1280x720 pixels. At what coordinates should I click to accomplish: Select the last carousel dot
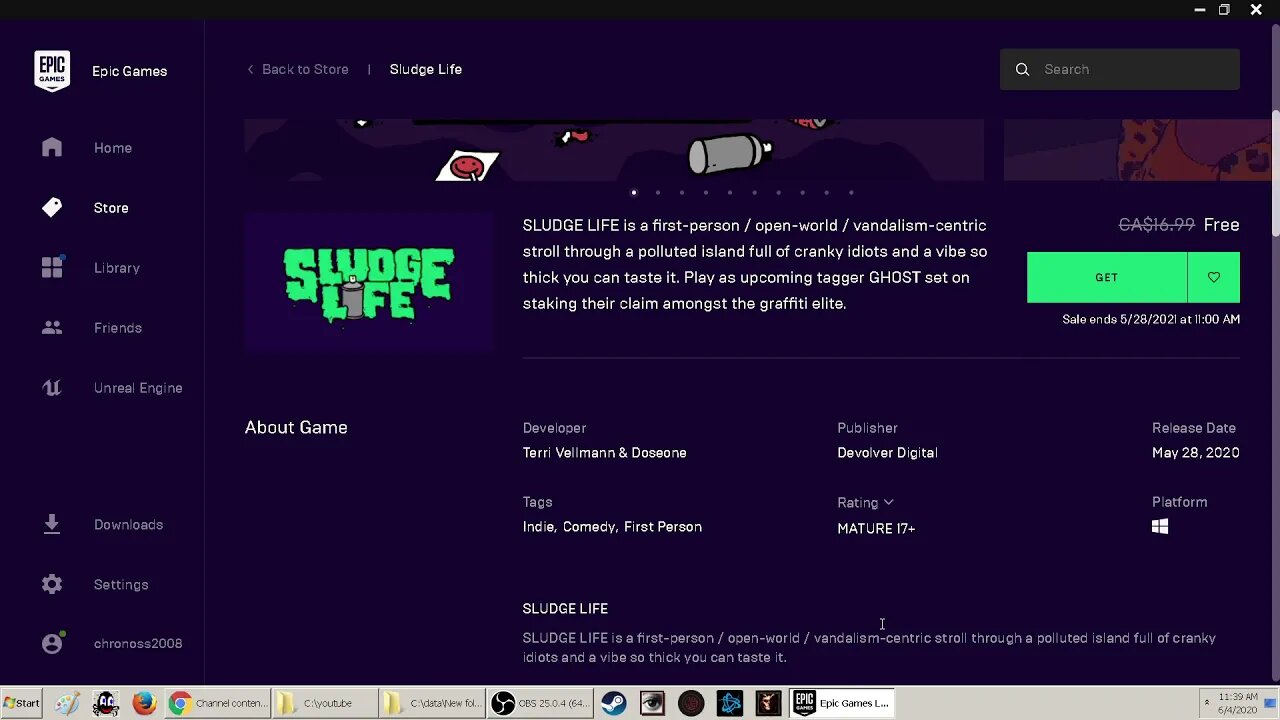(x=851, y=192)
